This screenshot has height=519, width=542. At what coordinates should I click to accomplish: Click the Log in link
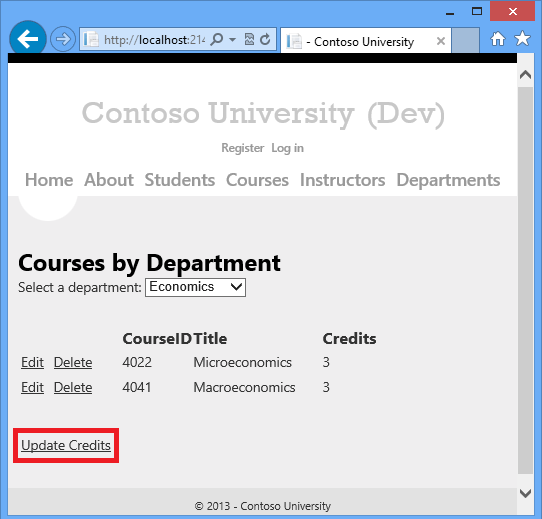(x=287, y=148)
